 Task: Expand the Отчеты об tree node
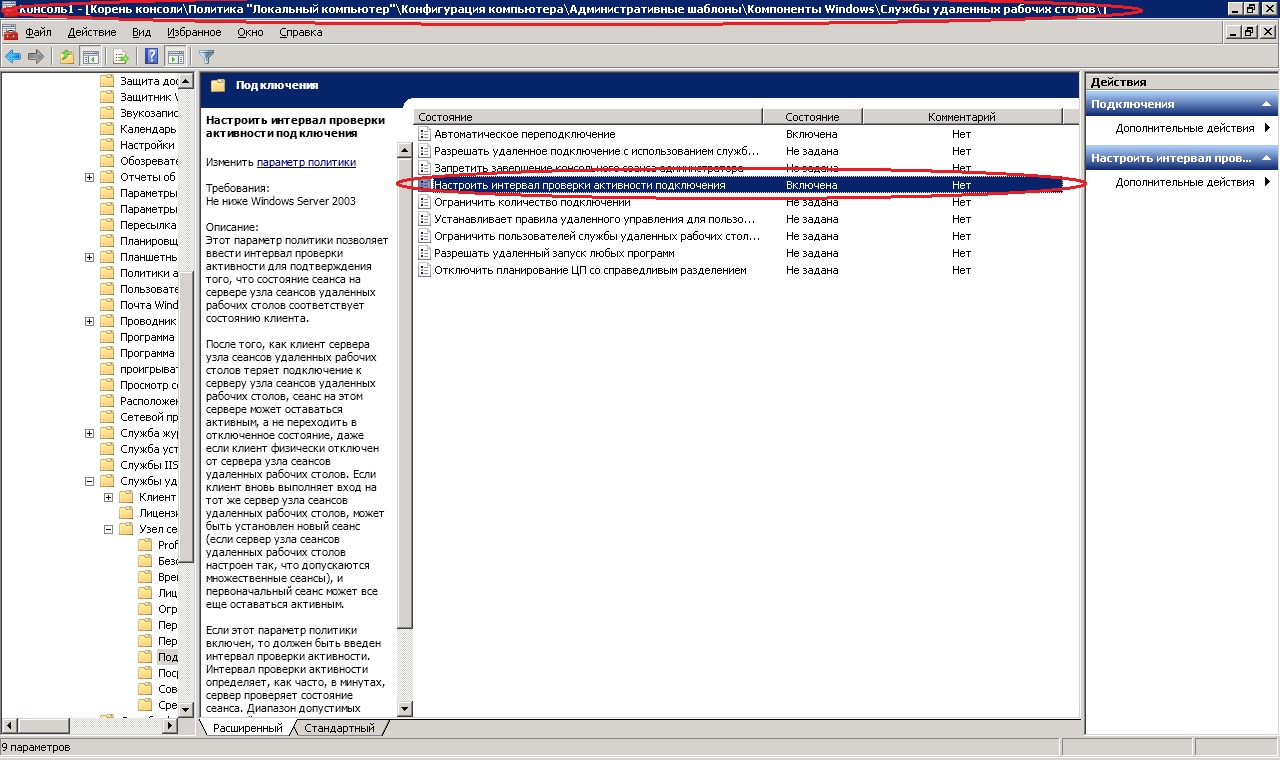click(90, 177)
